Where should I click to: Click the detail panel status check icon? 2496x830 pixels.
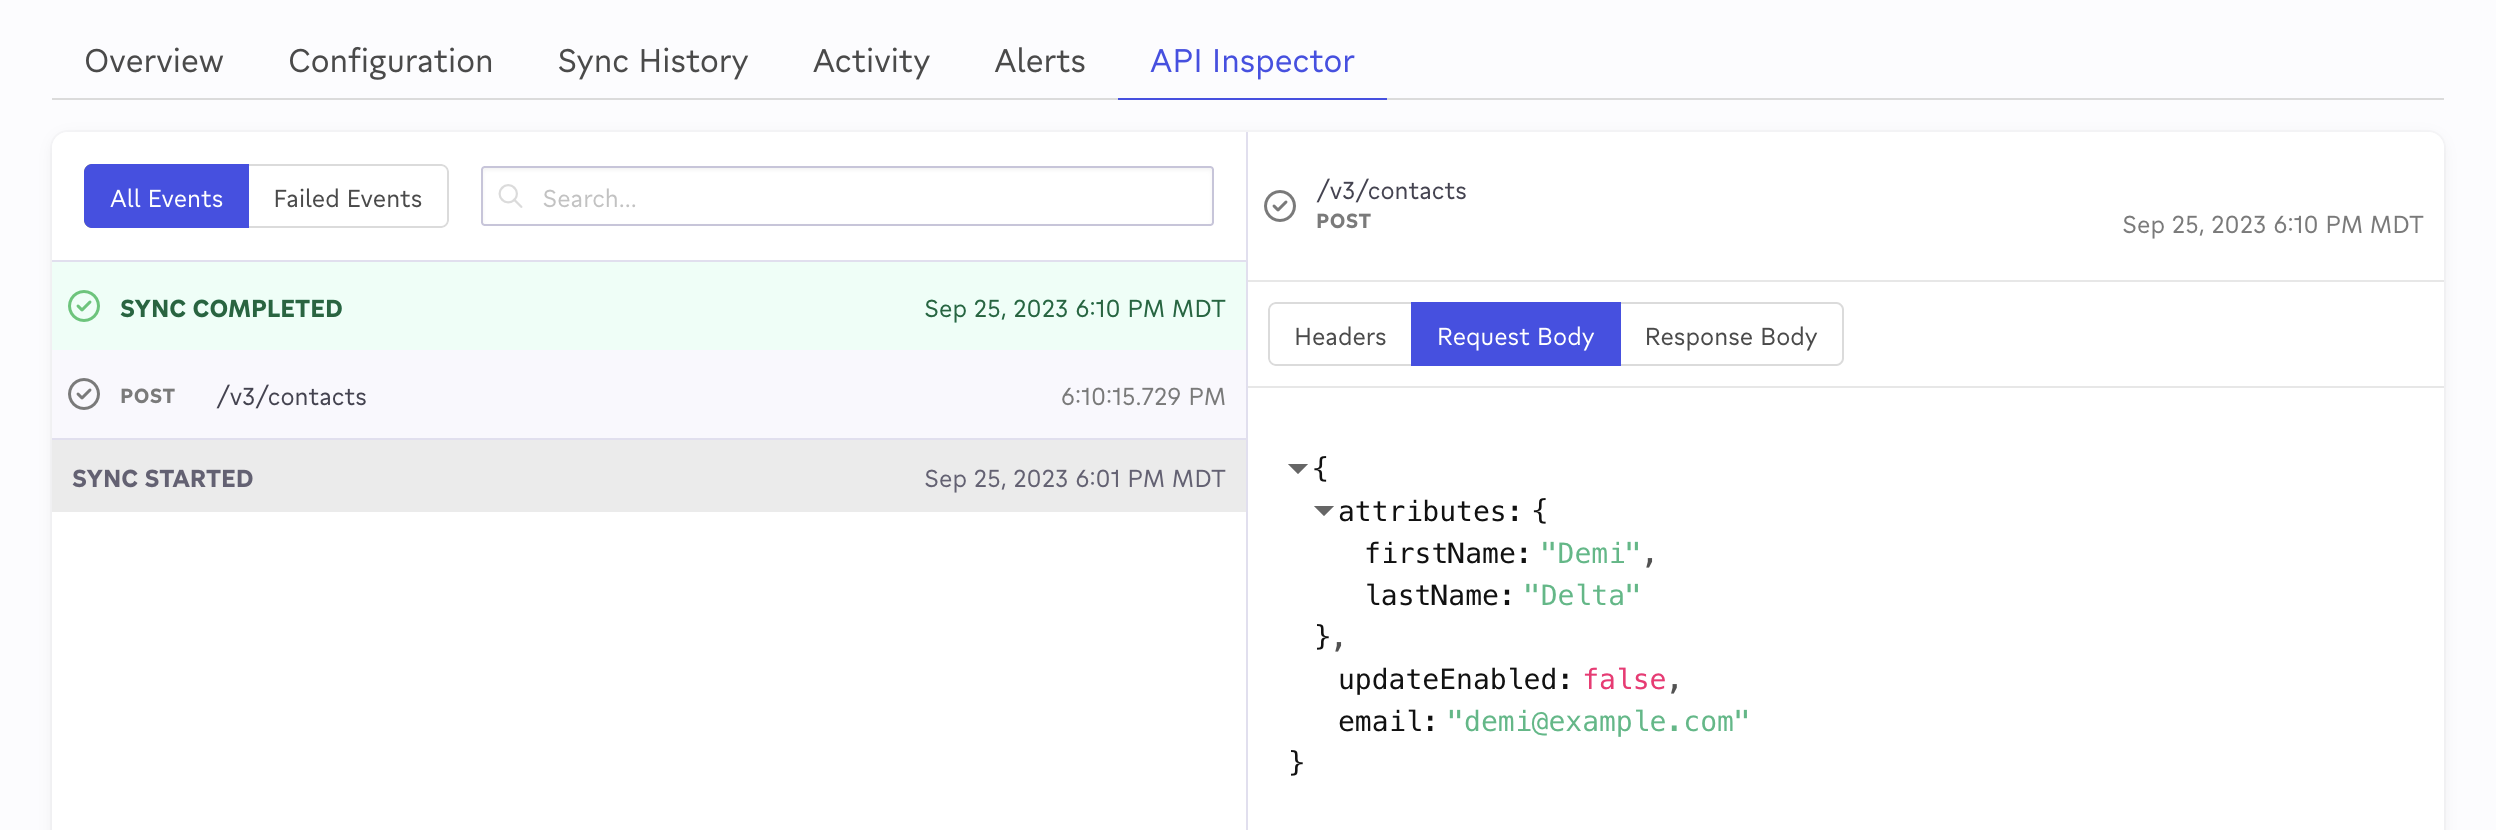(x=1280, y=206)
